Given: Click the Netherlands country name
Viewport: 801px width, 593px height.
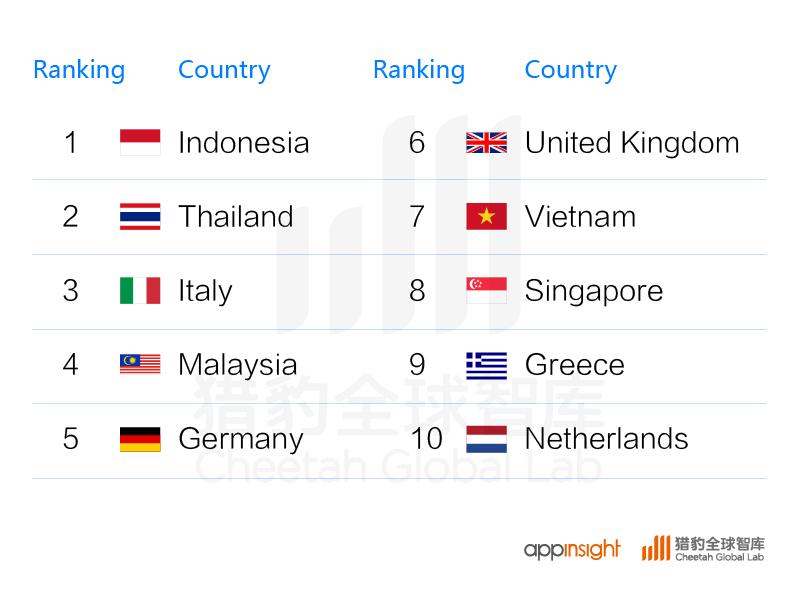Looking at the screenshot, I should click(606, 439).
